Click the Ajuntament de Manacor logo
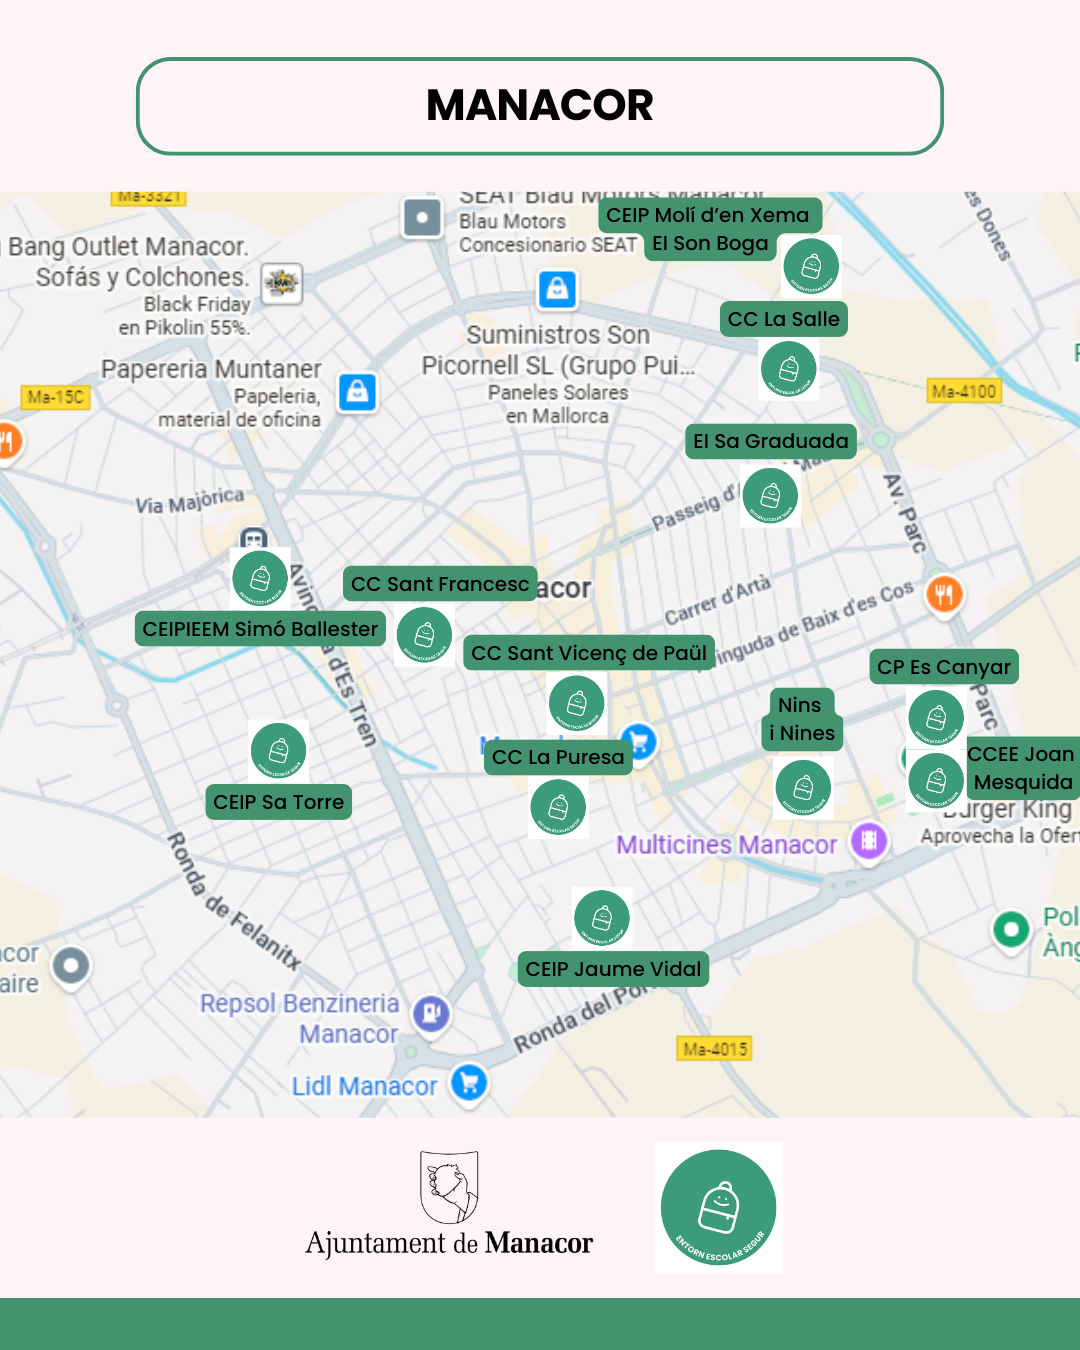1080x1350 pixels. coord(449,1204)
